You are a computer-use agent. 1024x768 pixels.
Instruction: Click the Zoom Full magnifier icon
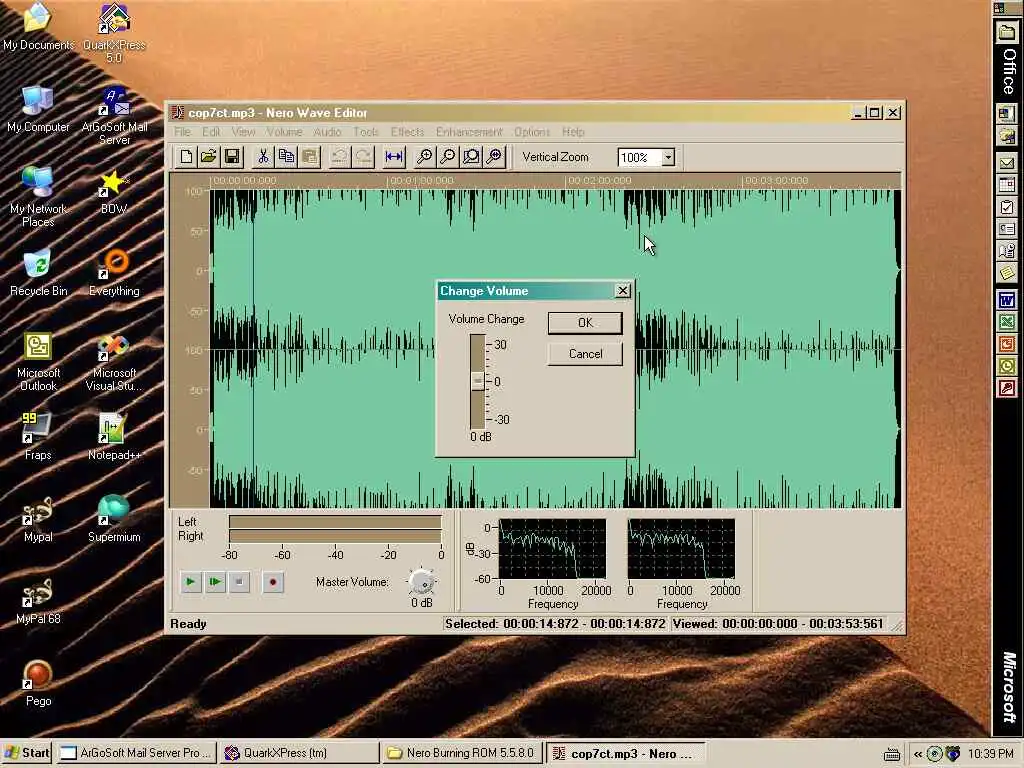(x=494, y=157)
